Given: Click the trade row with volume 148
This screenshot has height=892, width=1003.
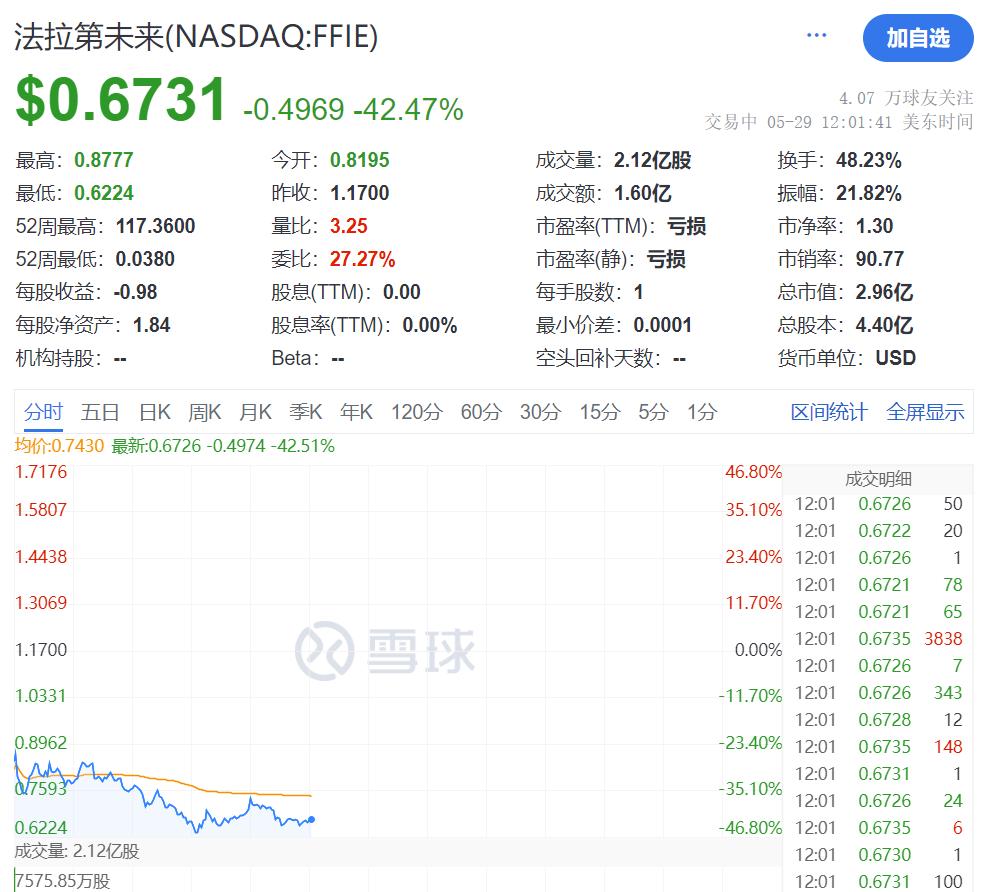Looking at the screenshot, I should point(878,747).
